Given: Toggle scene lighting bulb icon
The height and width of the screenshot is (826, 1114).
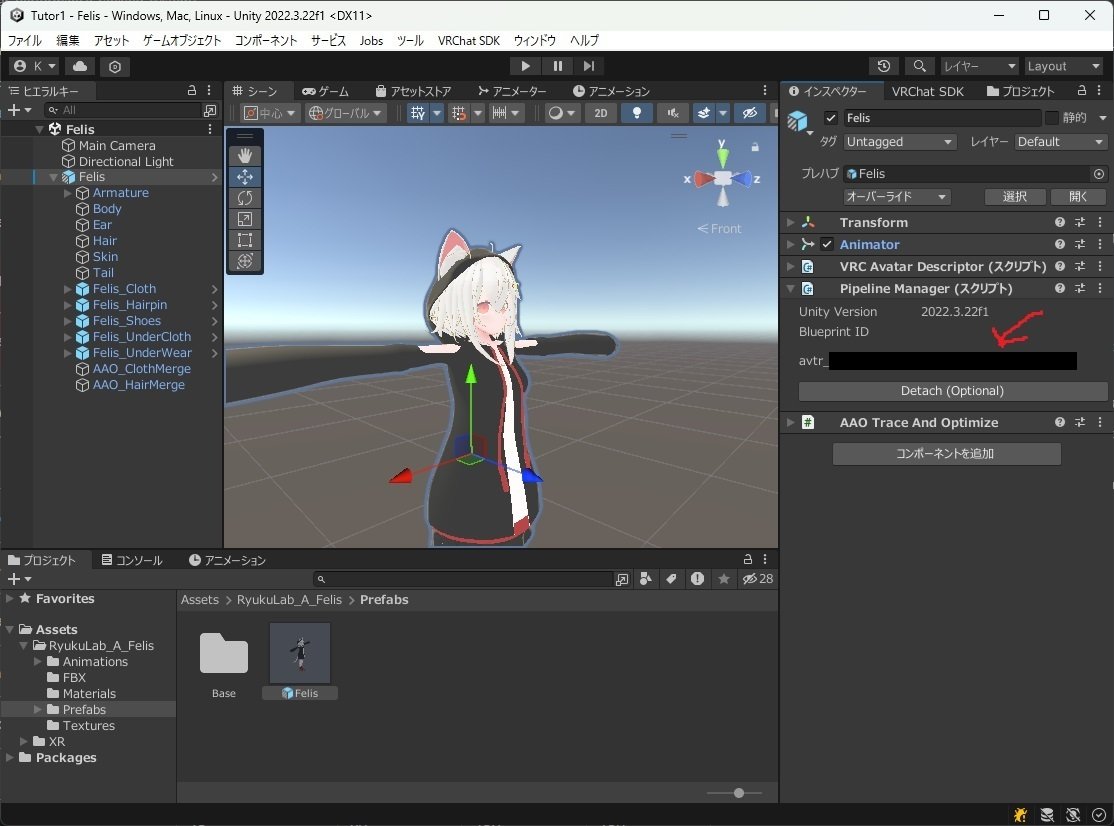Looking at the screenshot, I should pyautogui.click(x=637, y=113).
